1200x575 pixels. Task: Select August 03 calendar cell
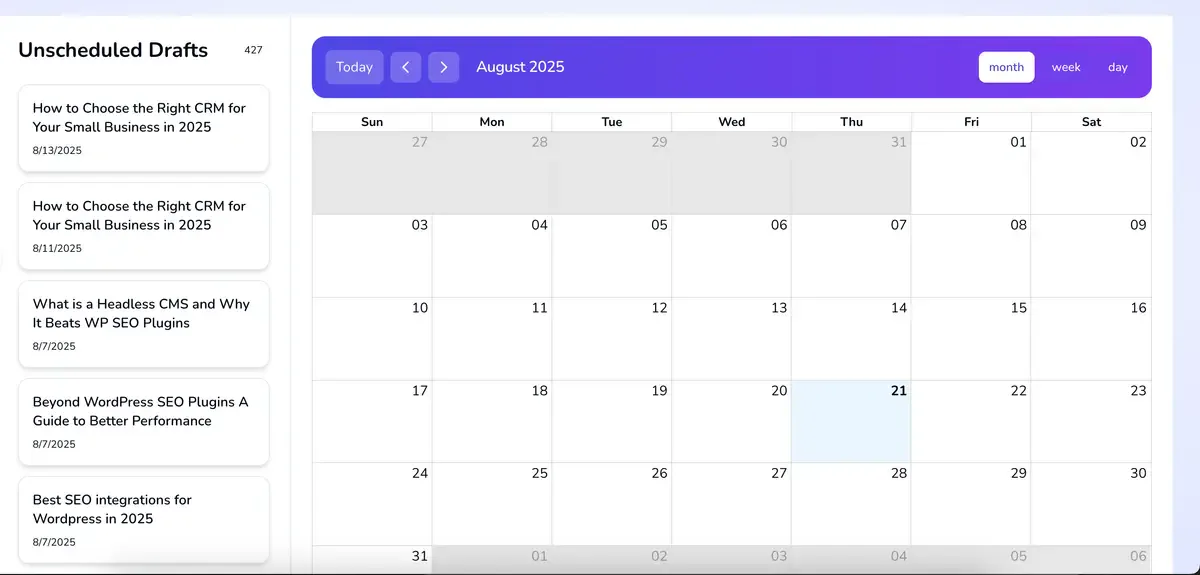[372, 256]
